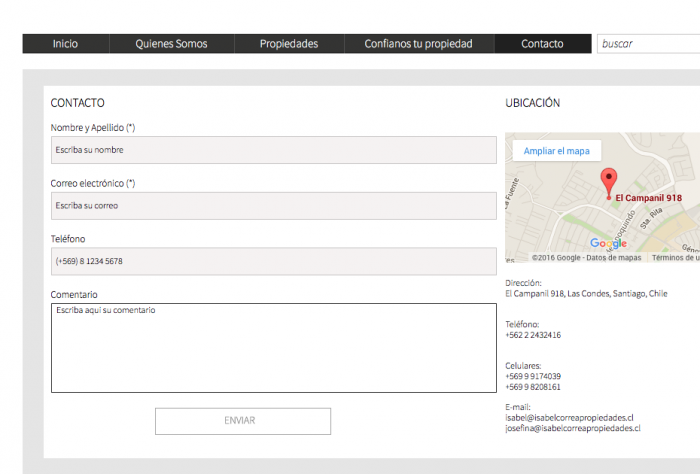Open the Términos de uso map link

coord(676,258)
